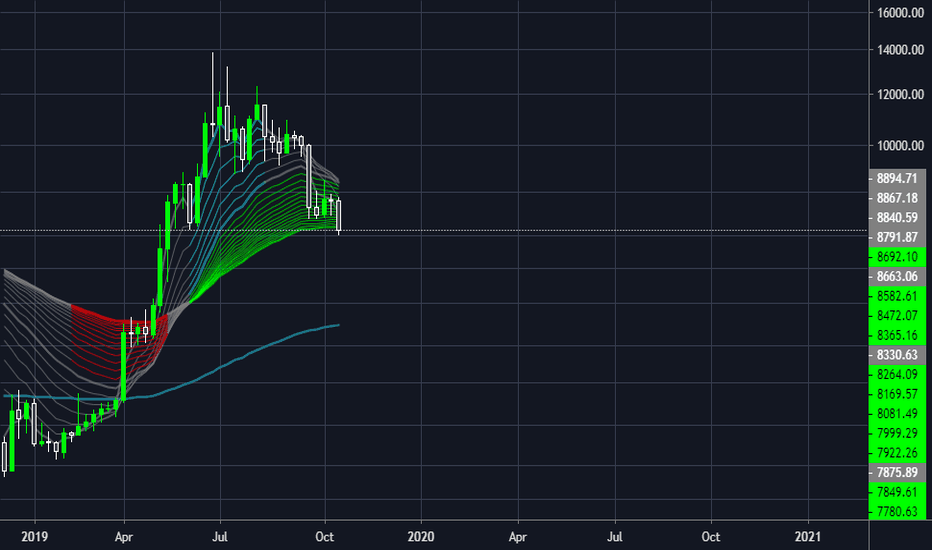Select the 7849.61 value label
The width and height of the screenshot is (932, 550).
point(897,492)
